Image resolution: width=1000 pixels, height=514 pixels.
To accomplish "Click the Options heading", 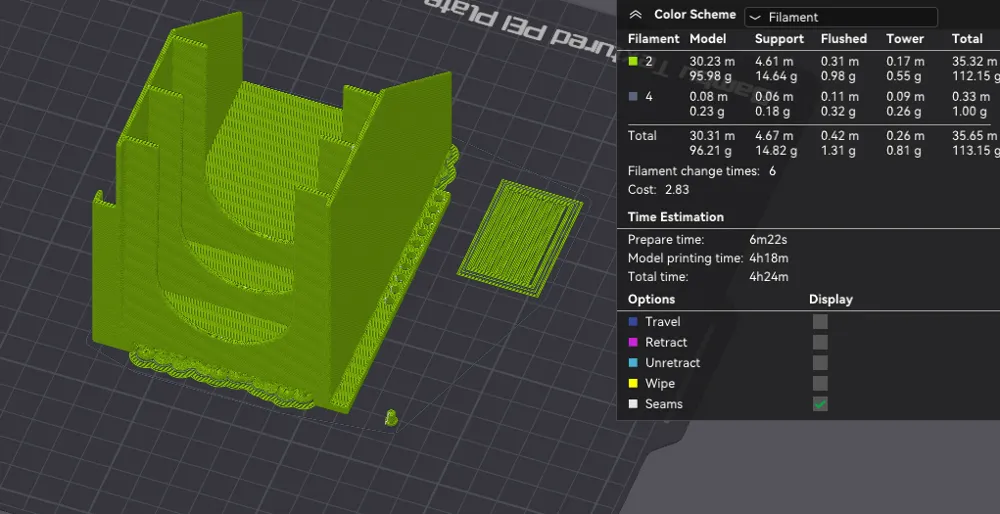I will pyautogui.click(x=651, y=299).
